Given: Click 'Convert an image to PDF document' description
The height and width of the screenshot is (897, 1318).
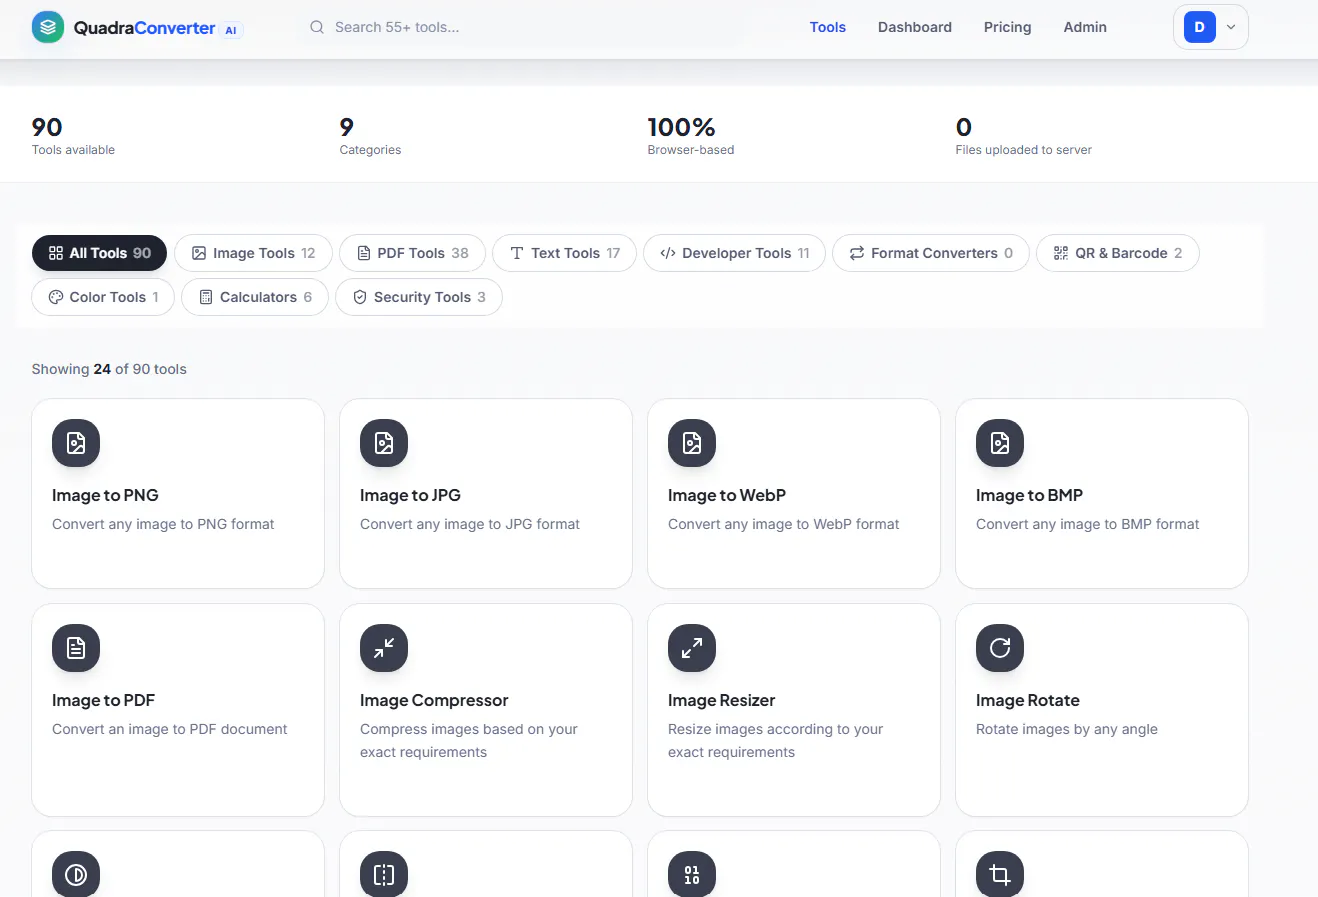Looking at the screenshot, I should tap(170, 729).
